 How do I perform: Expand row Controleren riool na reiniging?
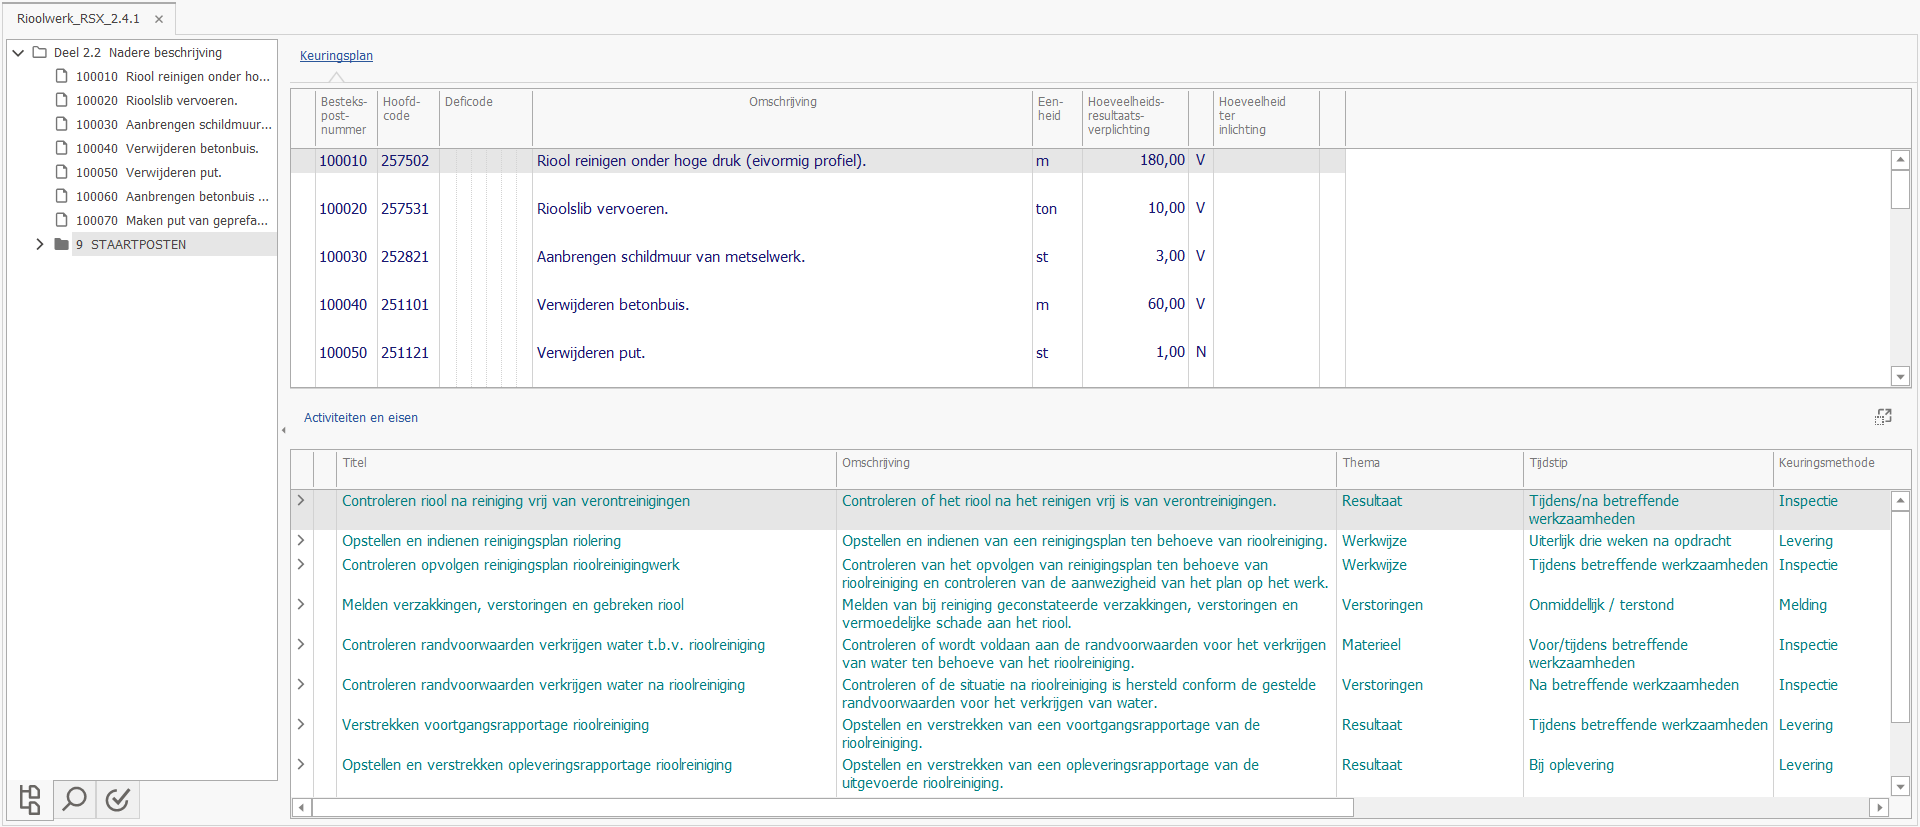[x=301, y=500]
